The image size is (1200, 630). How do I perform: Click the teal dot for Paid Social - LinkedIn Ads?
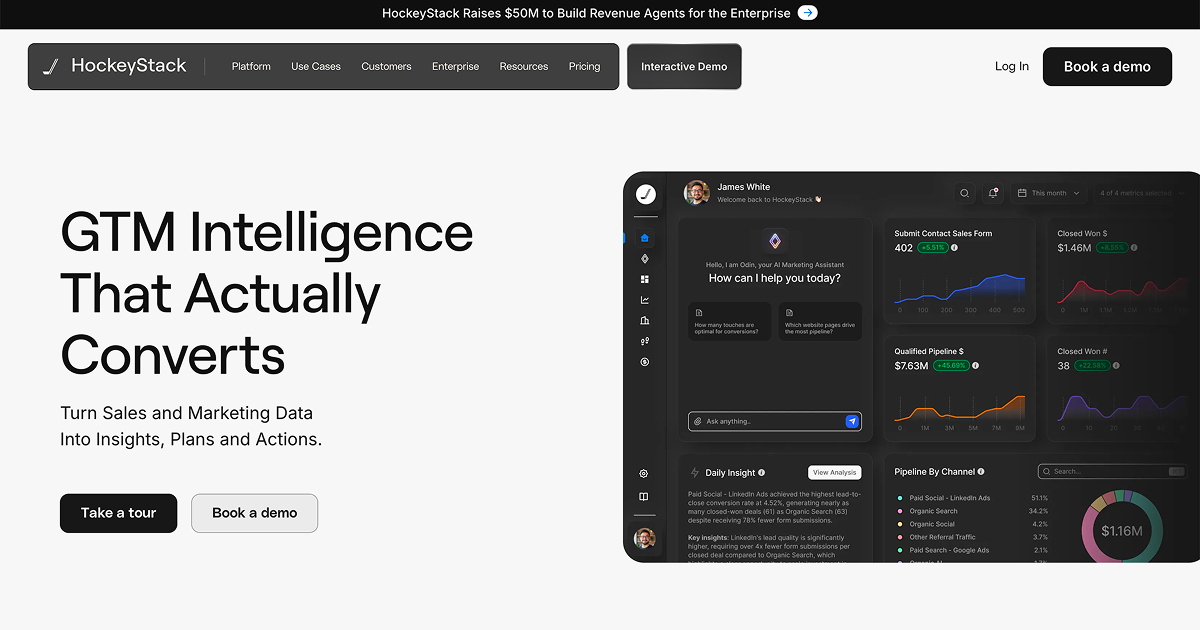pyautogui.click(x=900, y=498)
